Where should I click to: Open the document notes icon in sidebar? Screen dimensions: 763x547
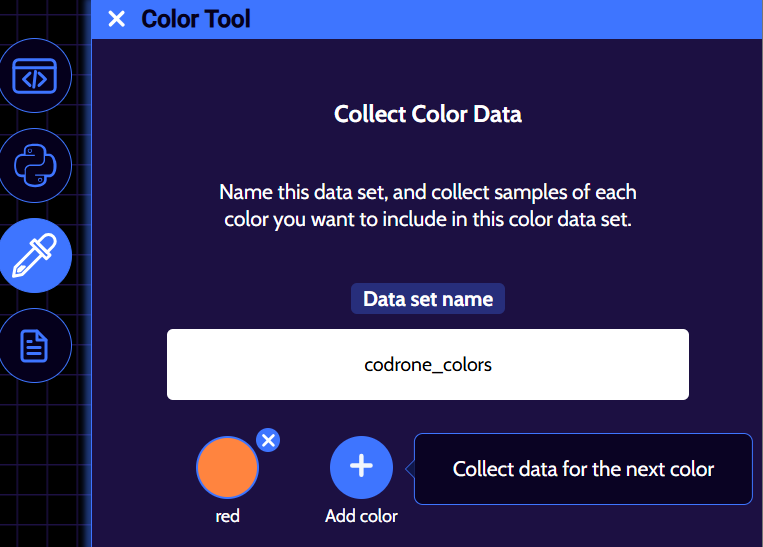[x=35, y=346]
